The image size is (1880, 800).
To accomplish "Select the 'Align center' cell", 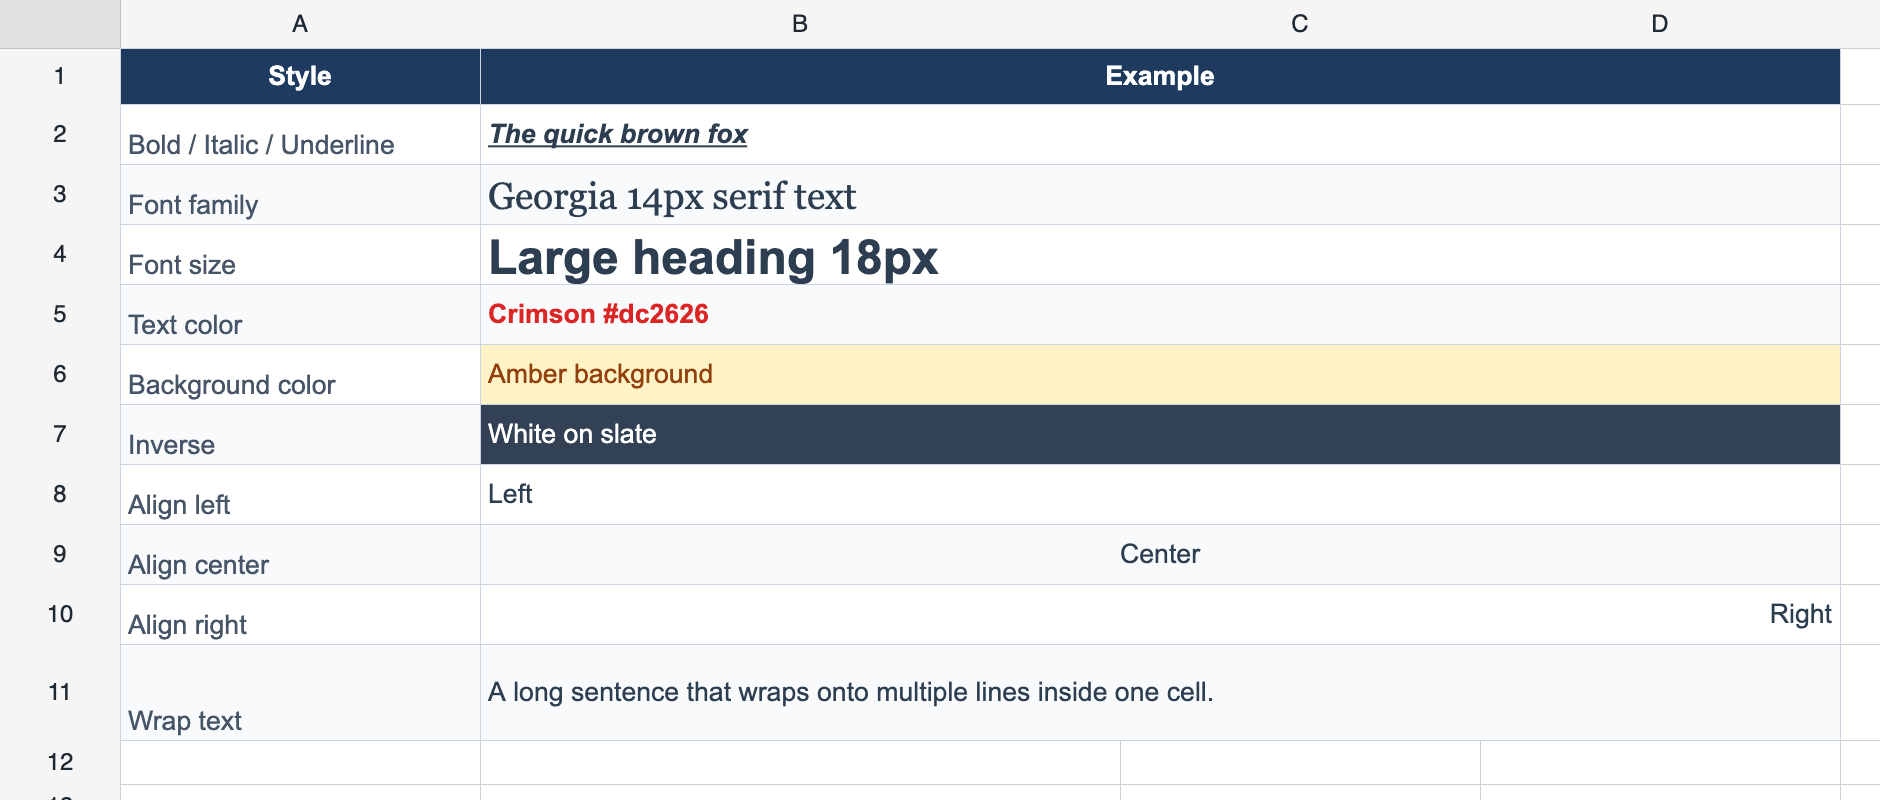I will (300, 554).
